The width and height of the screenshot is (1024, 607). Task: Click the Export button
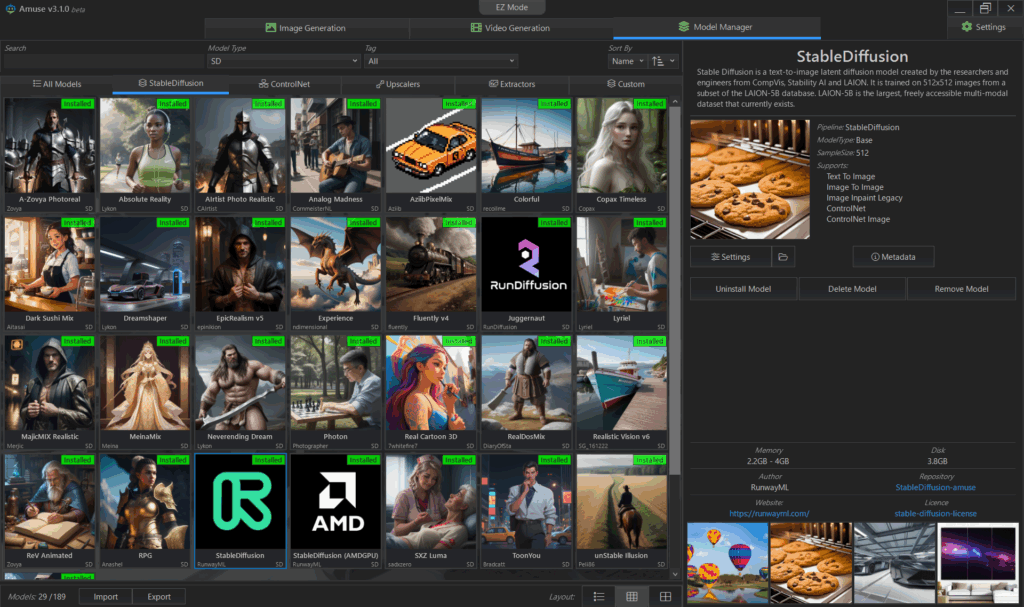159,597
